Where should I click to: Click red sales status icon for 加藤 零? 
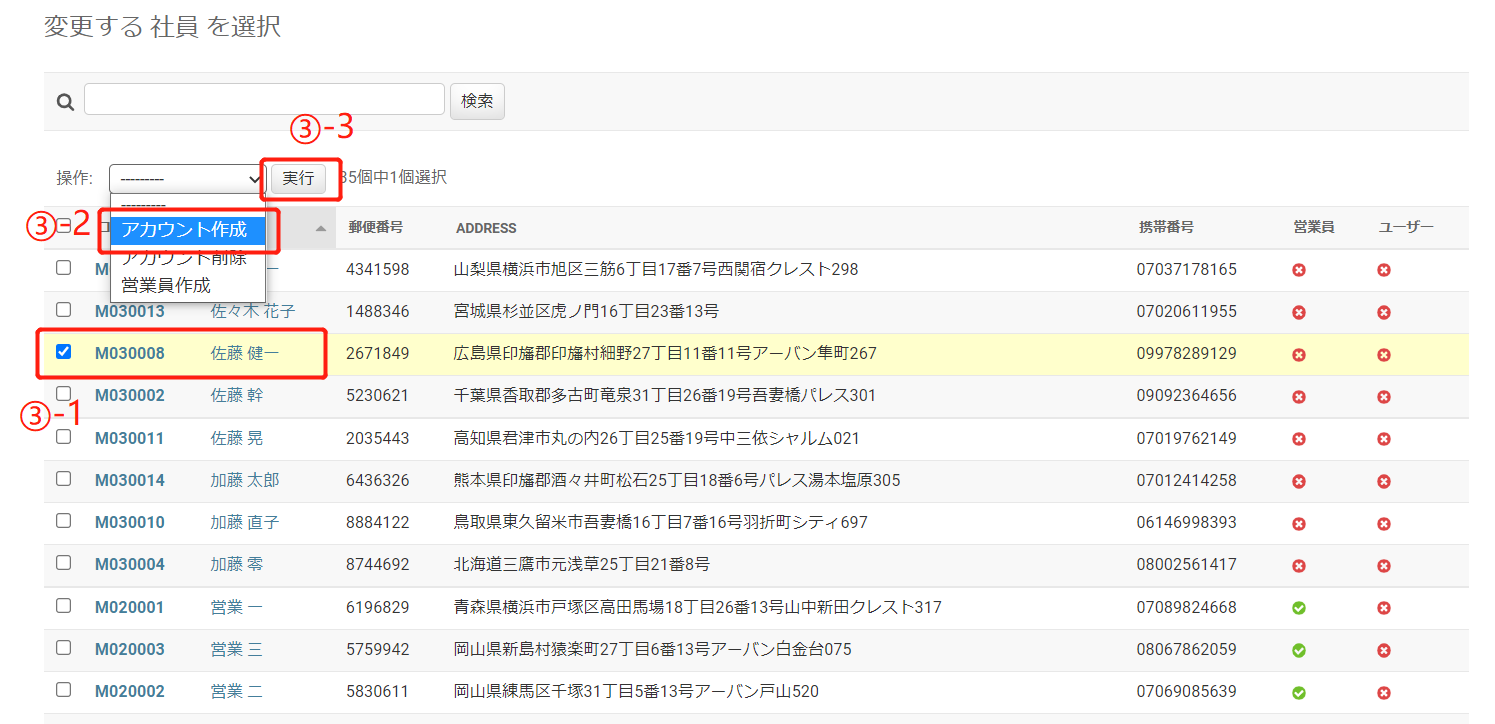coord(1299,566)
